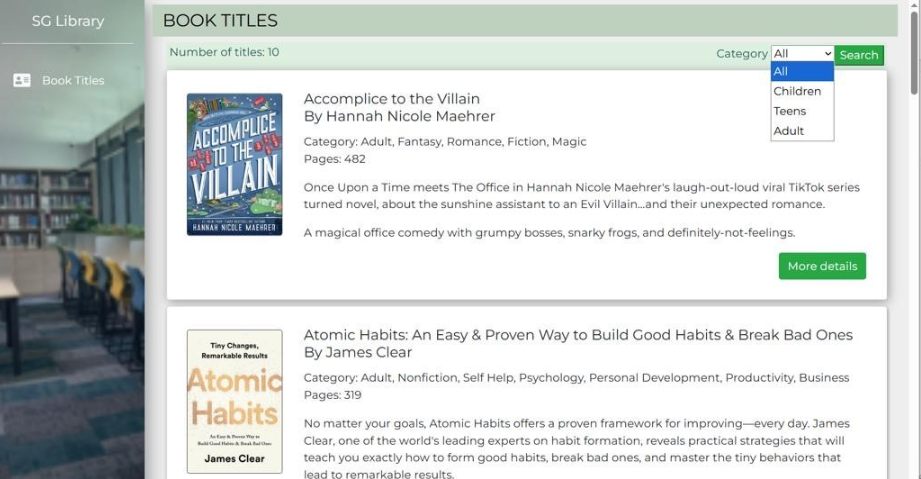This screenshot has height=479, width=921.
Task: Click the BOOK TITLES header bar
Action: (525, 21)
